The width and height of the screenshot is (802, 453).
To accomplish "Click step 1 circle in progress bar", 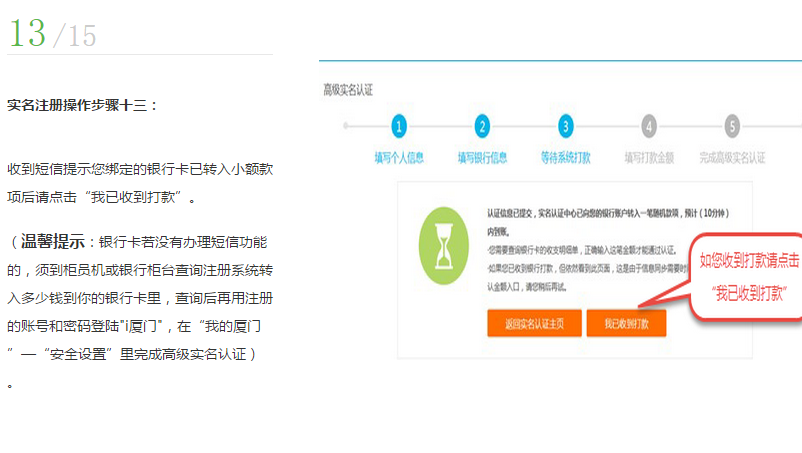I will tap(399, 126).
